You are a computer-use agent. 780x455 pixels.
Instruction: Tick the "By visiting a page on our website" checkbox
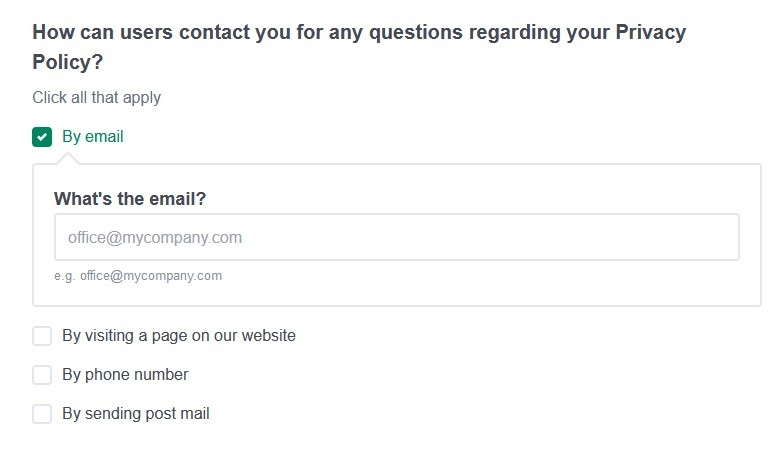(42, 336)
